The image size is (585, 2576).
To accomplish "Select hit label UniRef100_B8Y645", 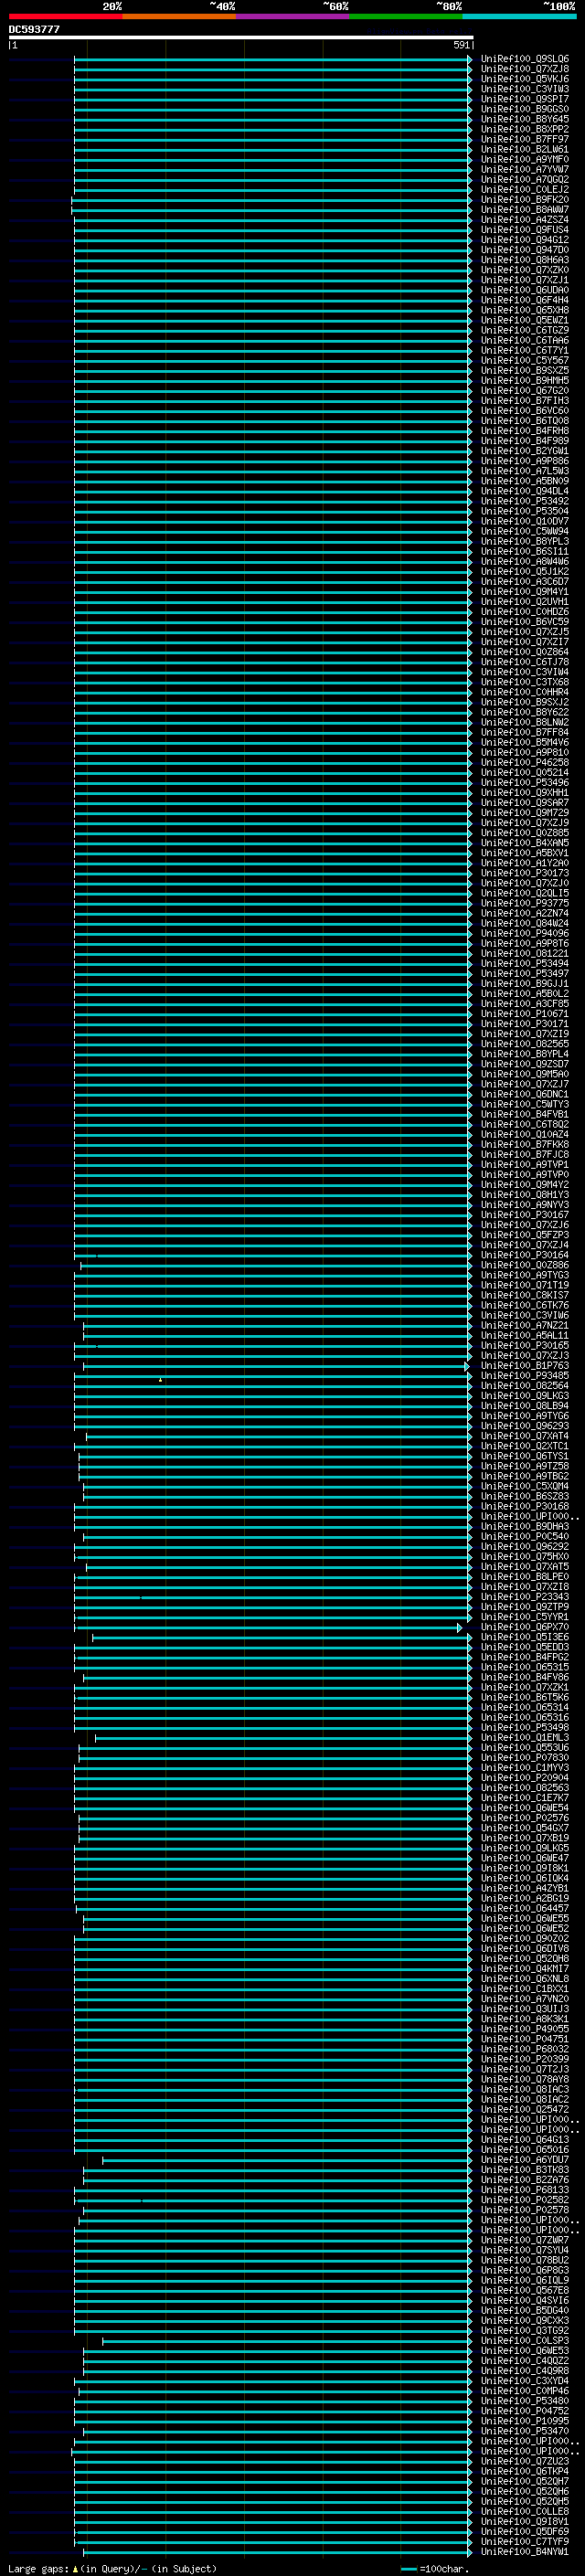I will pyautogui.click(x=525, y=119).
